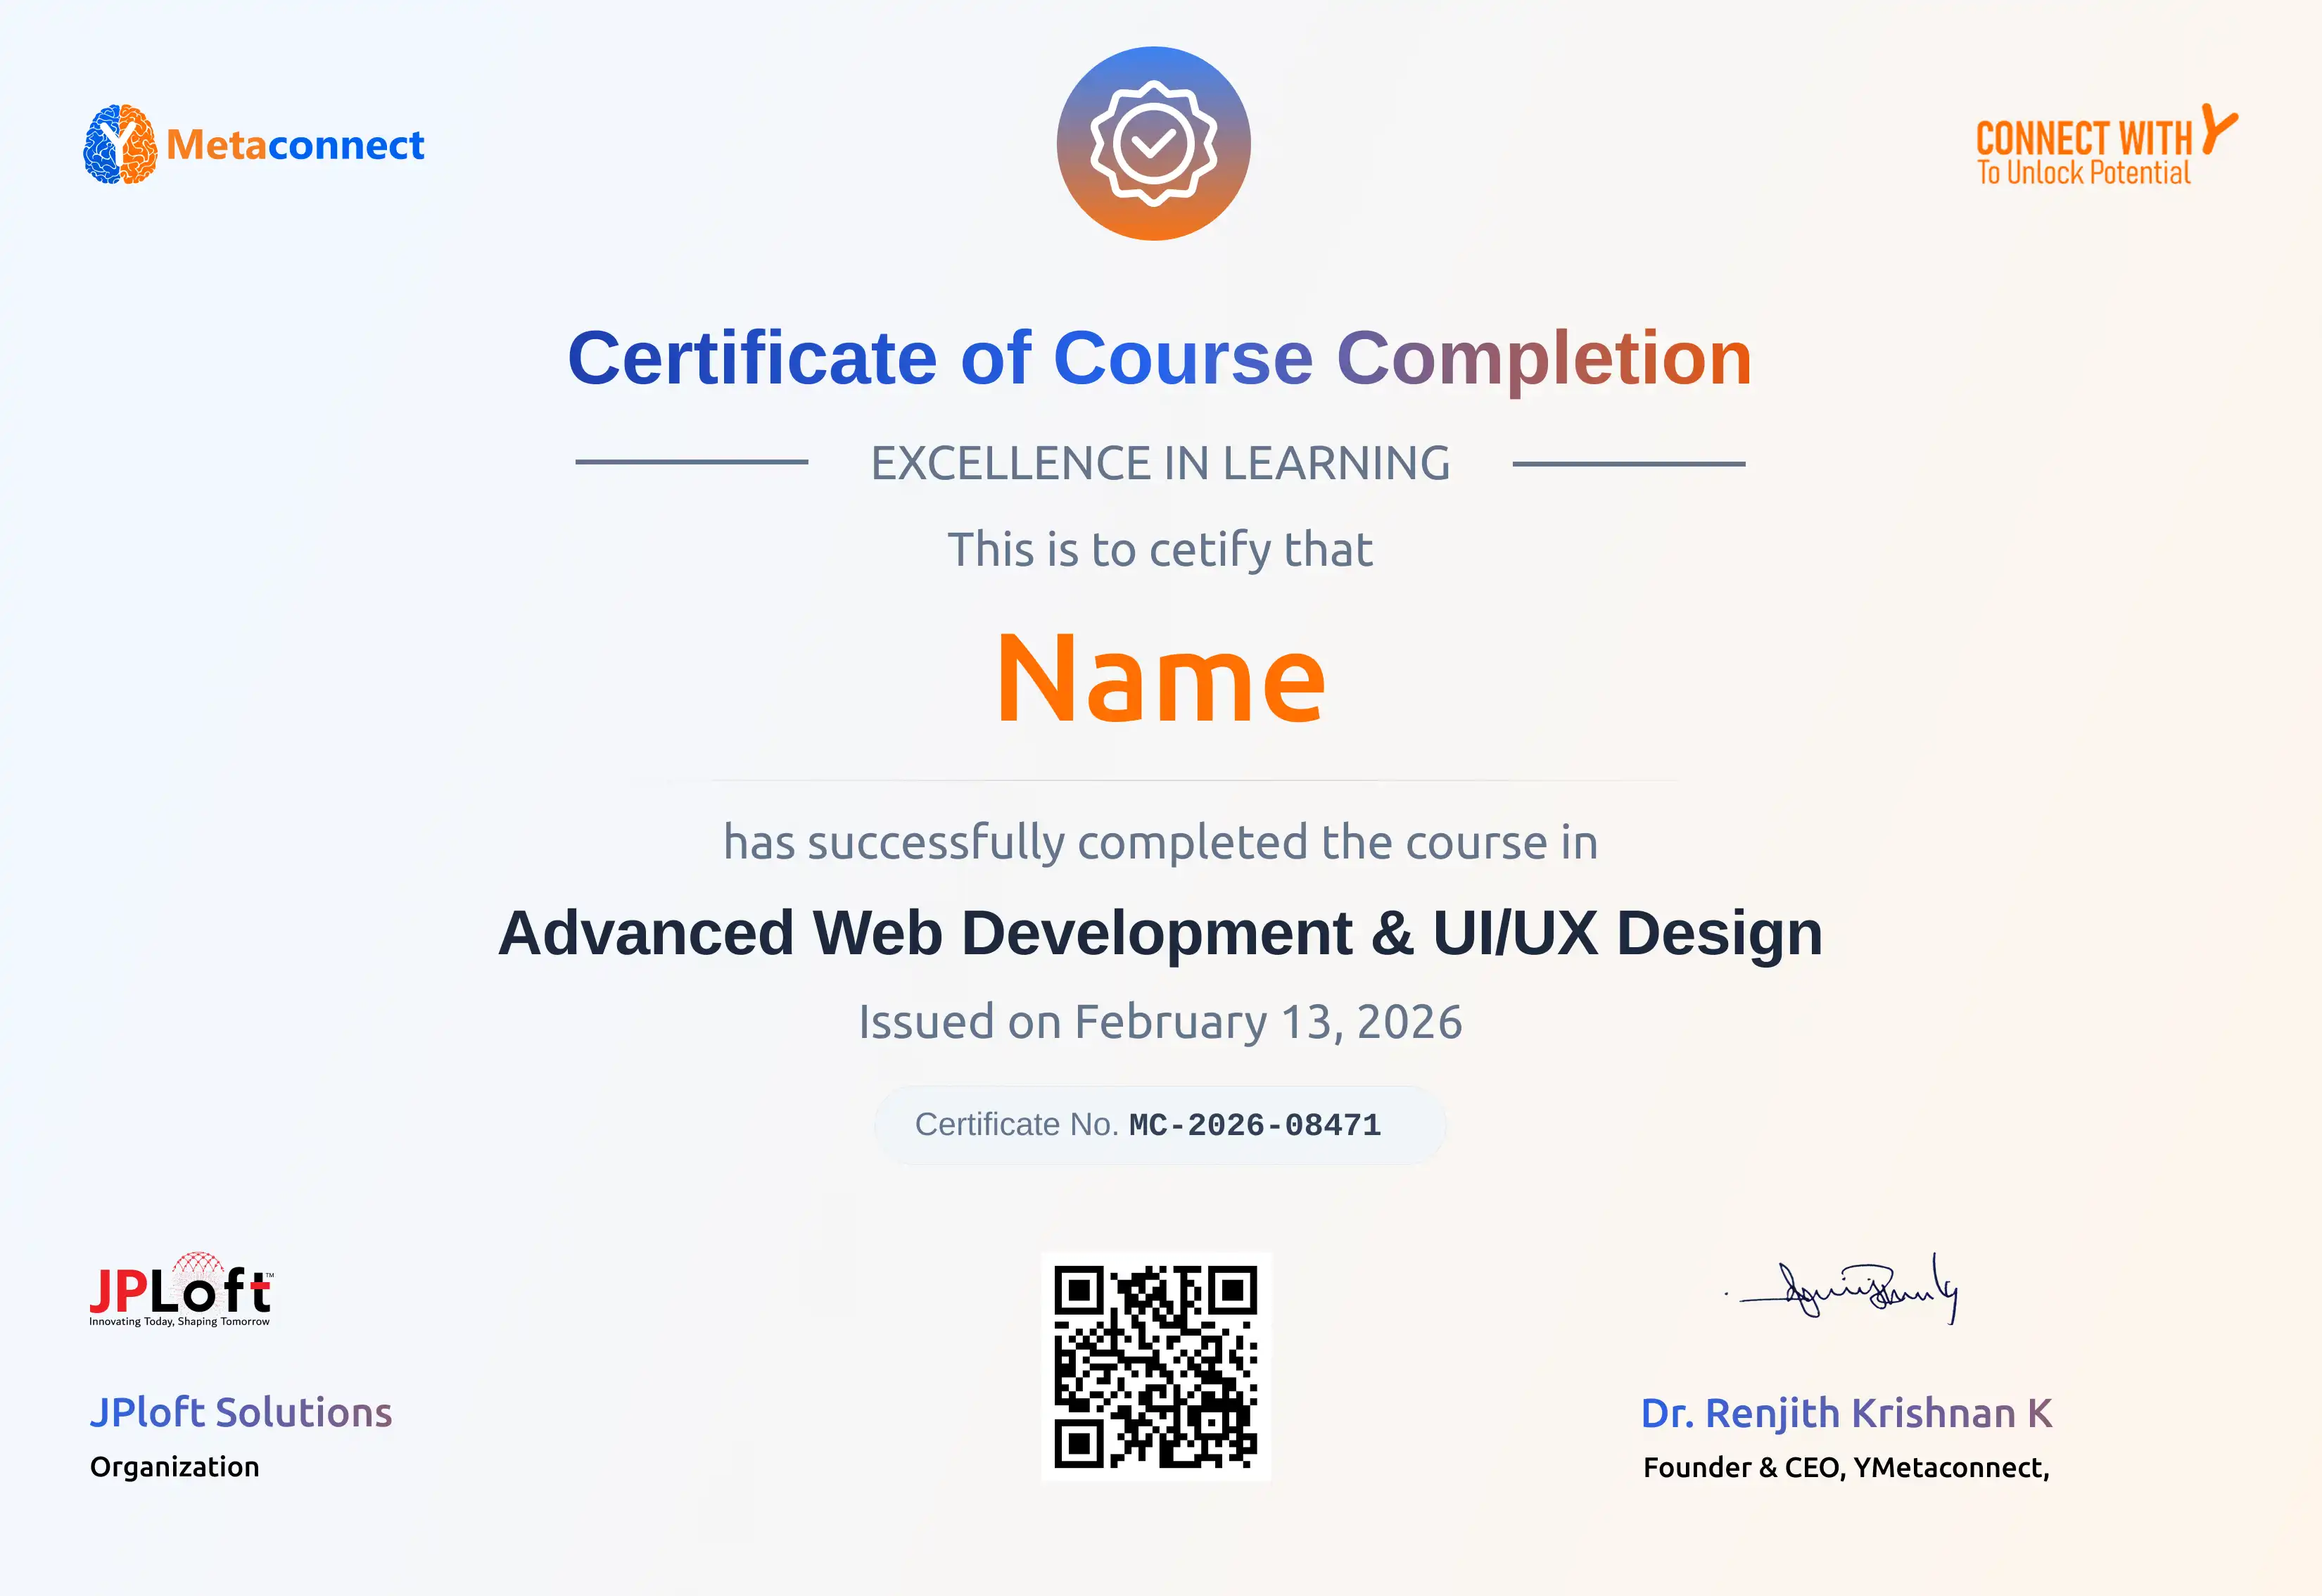
Task: Click the EXCELLENCE IN LEARNING subtitle
Action: 1160,463
